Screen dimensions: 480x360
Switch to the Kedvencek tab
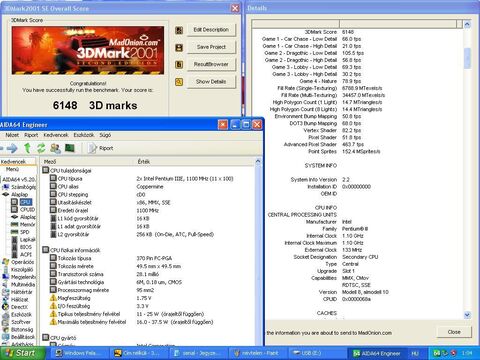tap(17, 161)
